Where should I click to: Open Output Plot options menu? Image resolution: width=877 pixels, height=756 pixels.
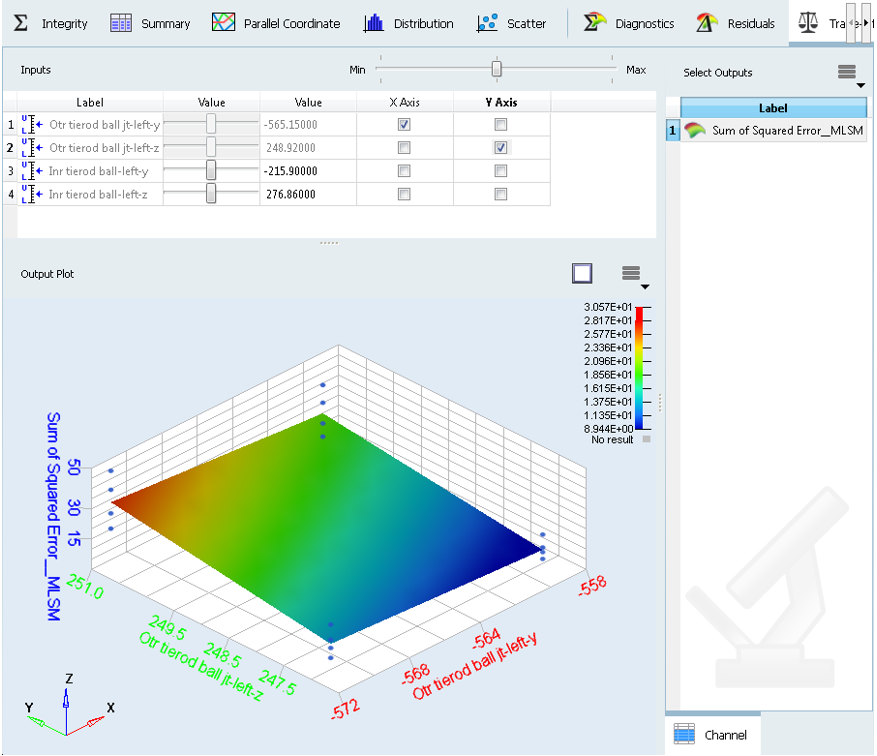click(635, 276)
